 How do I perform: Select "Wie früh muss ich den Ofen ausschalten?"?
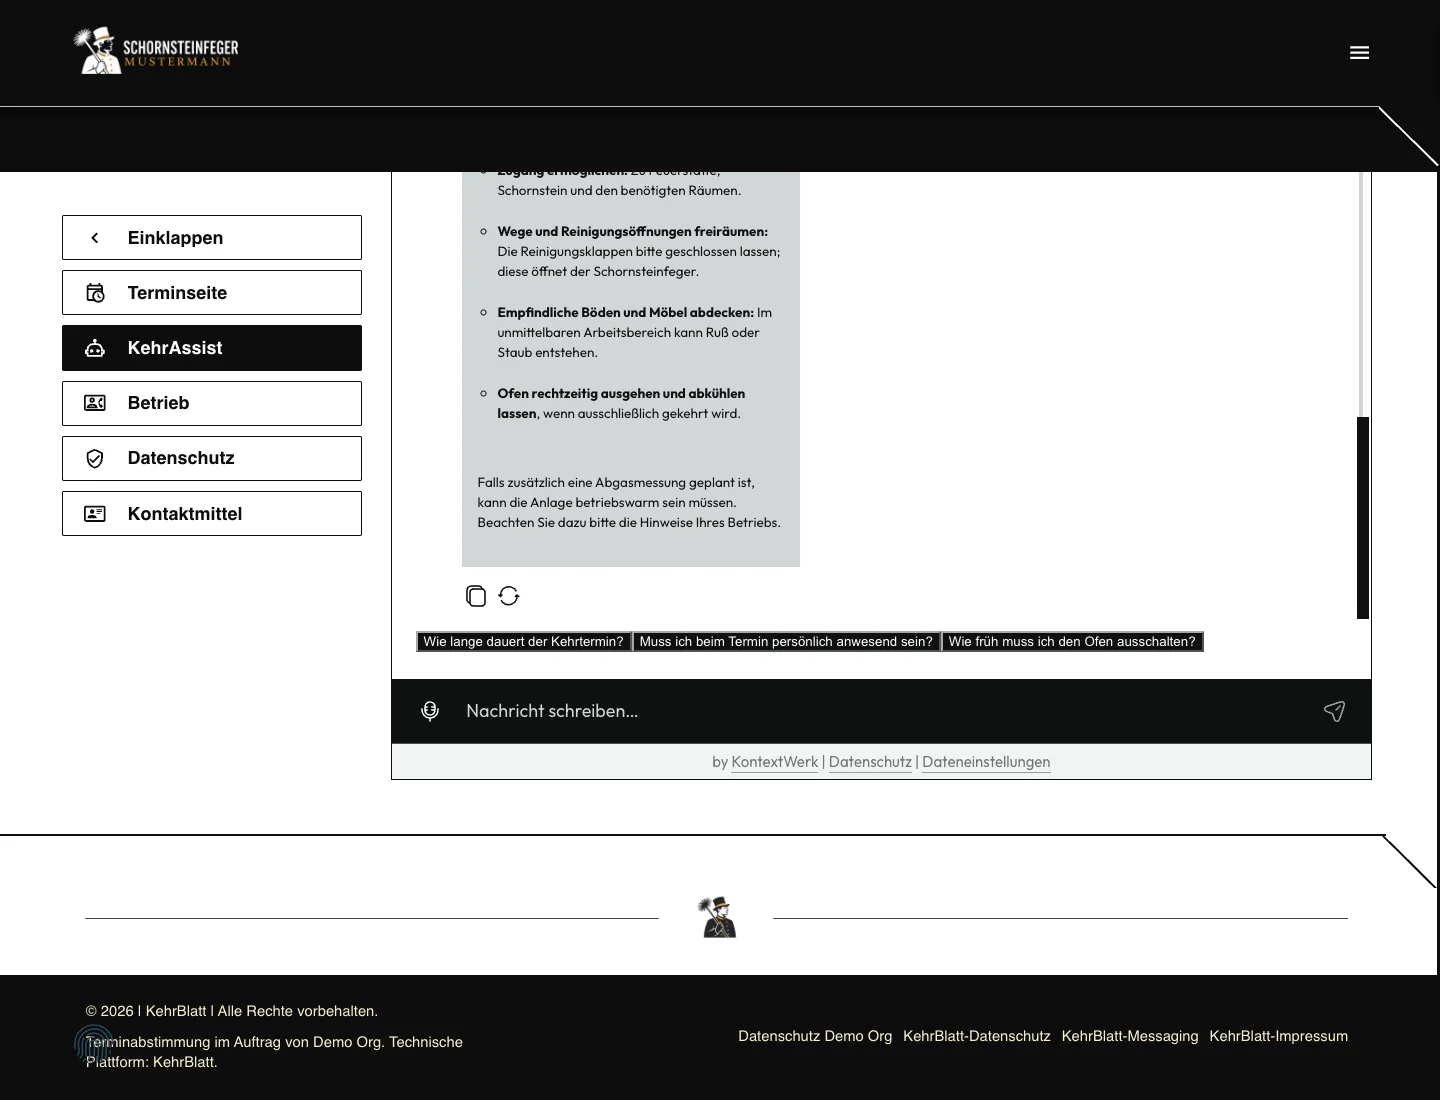click(1072, 642)
